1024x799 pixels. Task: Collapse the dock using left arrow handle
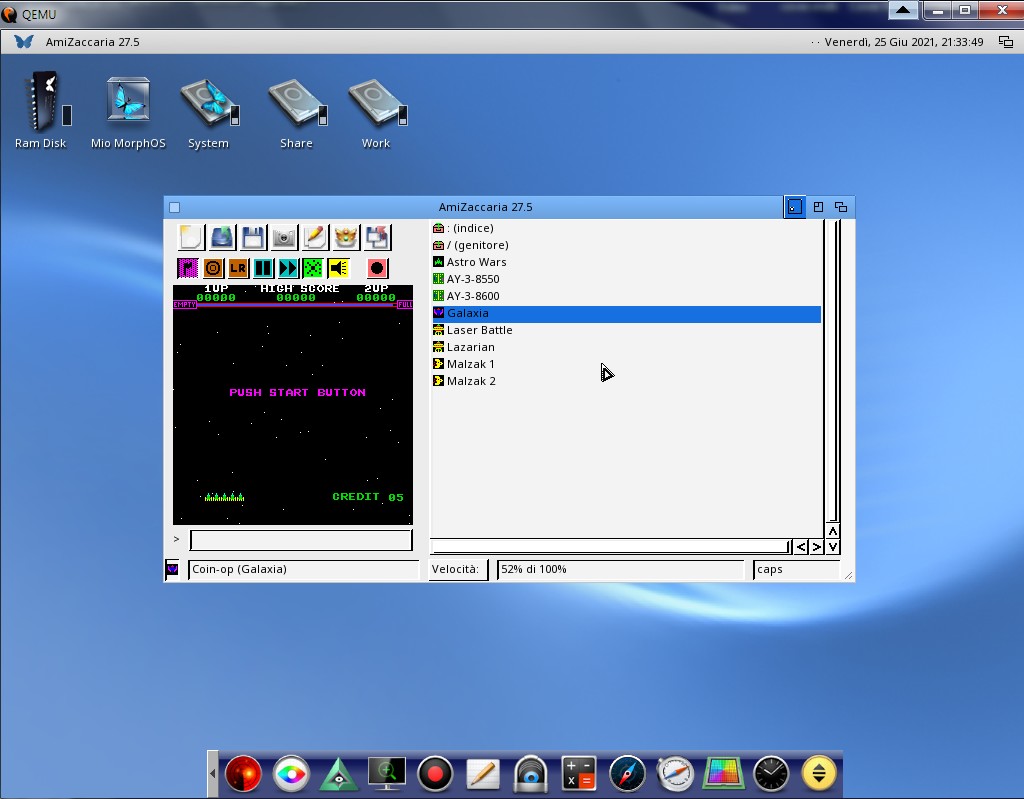click(212, 774)
